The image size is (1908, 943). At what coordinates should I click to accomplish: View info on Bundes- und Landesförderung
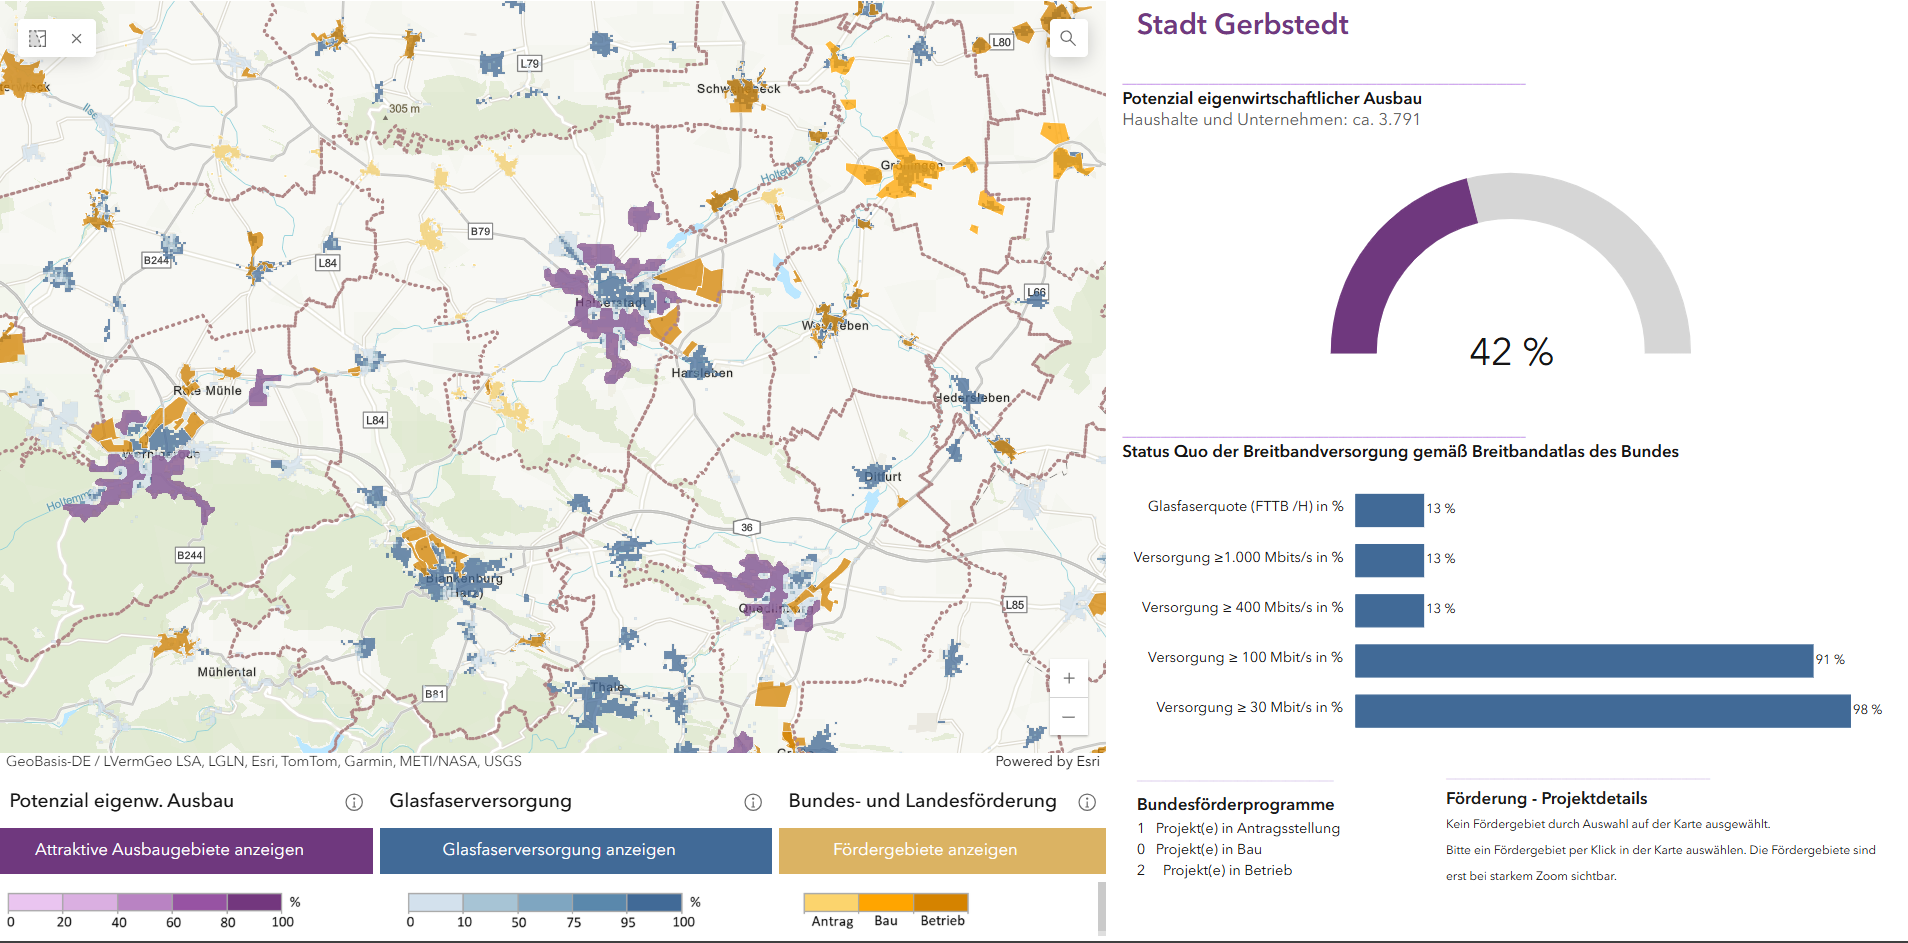1087,802
